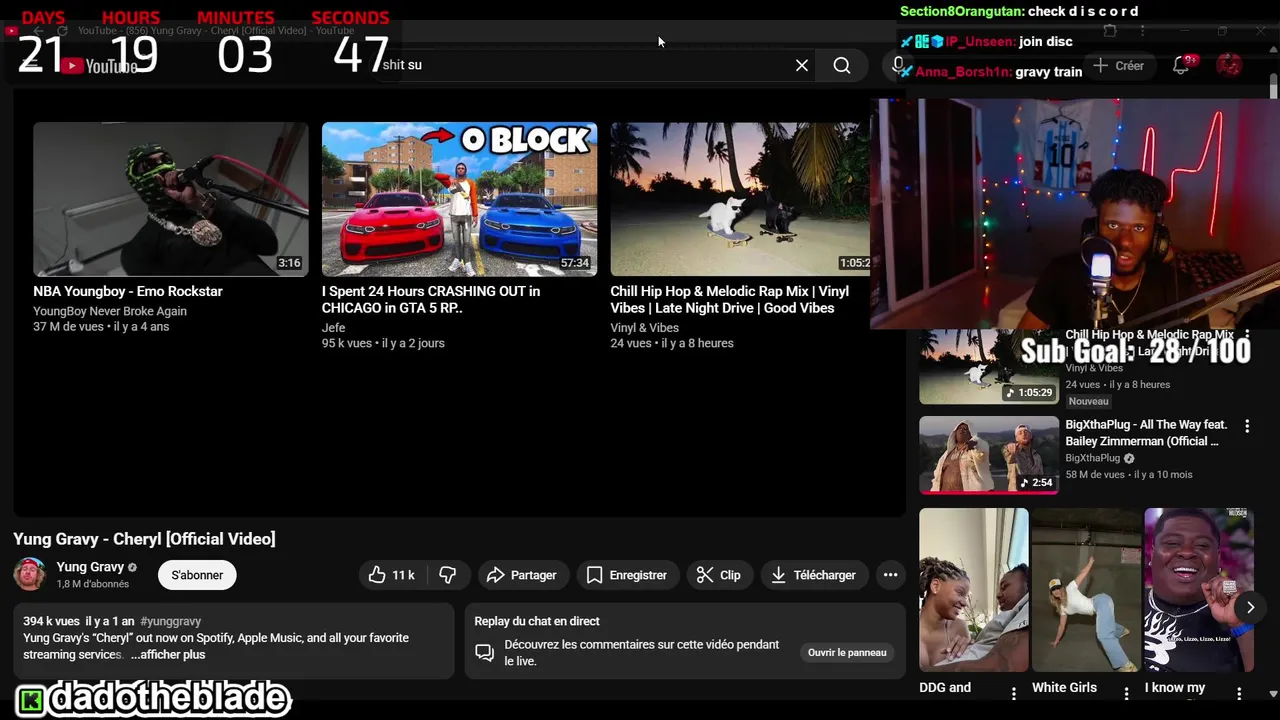Click the video title Yung Gravy - Cheryl
The image size is (1280, 720).
tap(144, 539)
